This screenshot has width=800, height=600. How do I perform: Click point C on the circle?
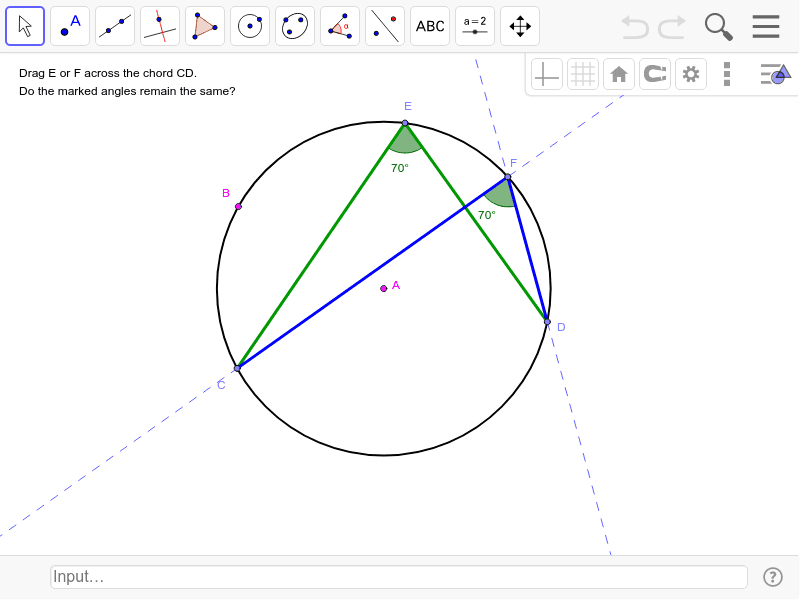click(x=237, y=368)
